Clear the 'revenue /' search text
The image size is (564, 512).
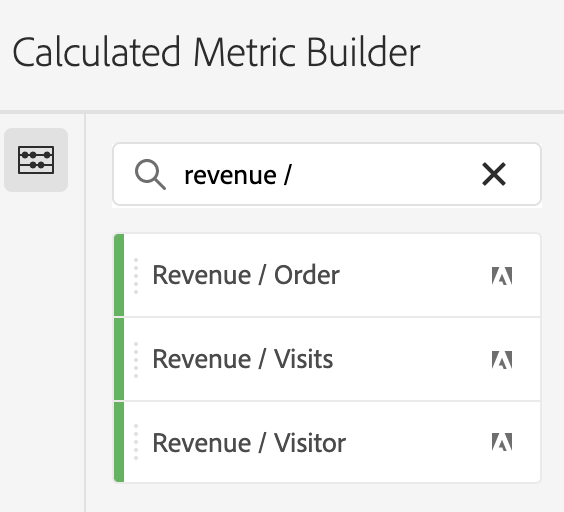click(x=494, y=175)
